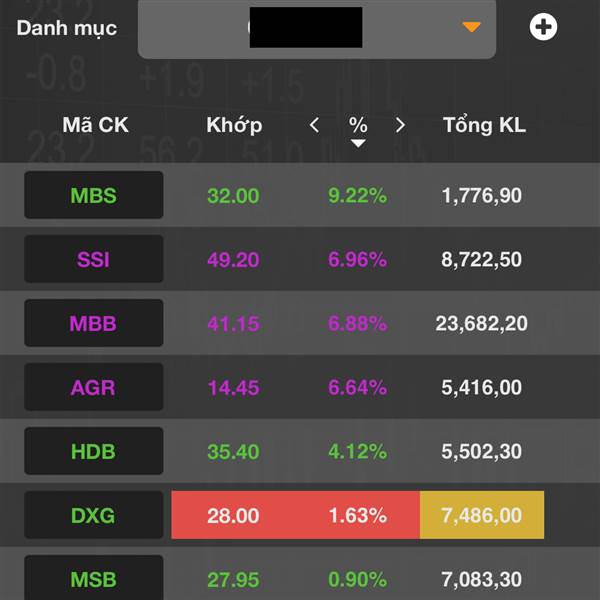
Task: Select the MBS stock ticker
Action: pyautogui.click(x=94, y=195)
